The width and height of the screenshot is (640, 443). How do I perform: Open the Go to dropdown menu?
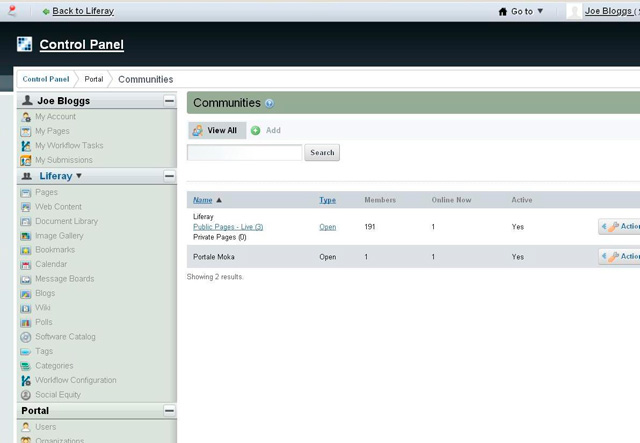tap(521, 11)
